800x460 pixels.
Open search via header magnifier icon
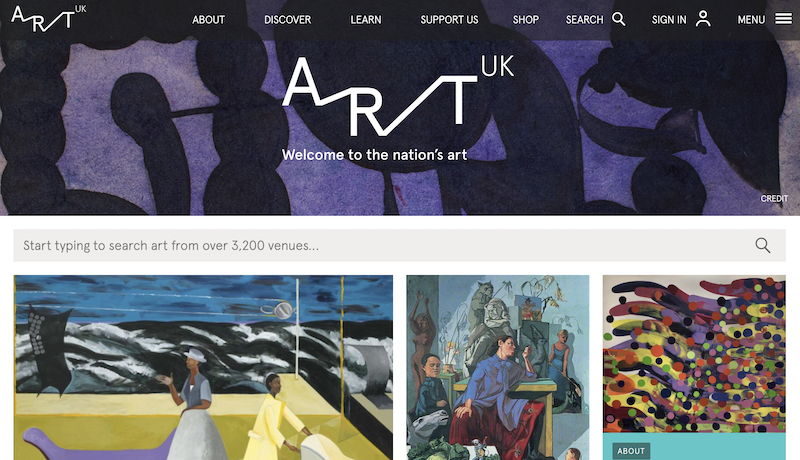coord(618,19)
